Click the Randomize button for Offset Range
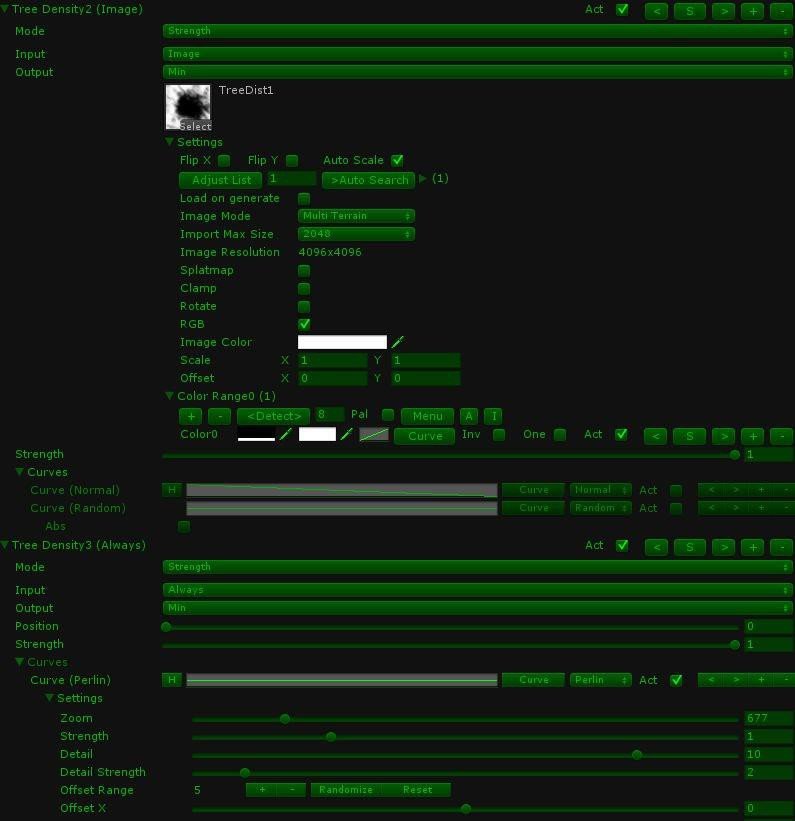The height and width of the screenshot is (821, 795). (346, 790)
